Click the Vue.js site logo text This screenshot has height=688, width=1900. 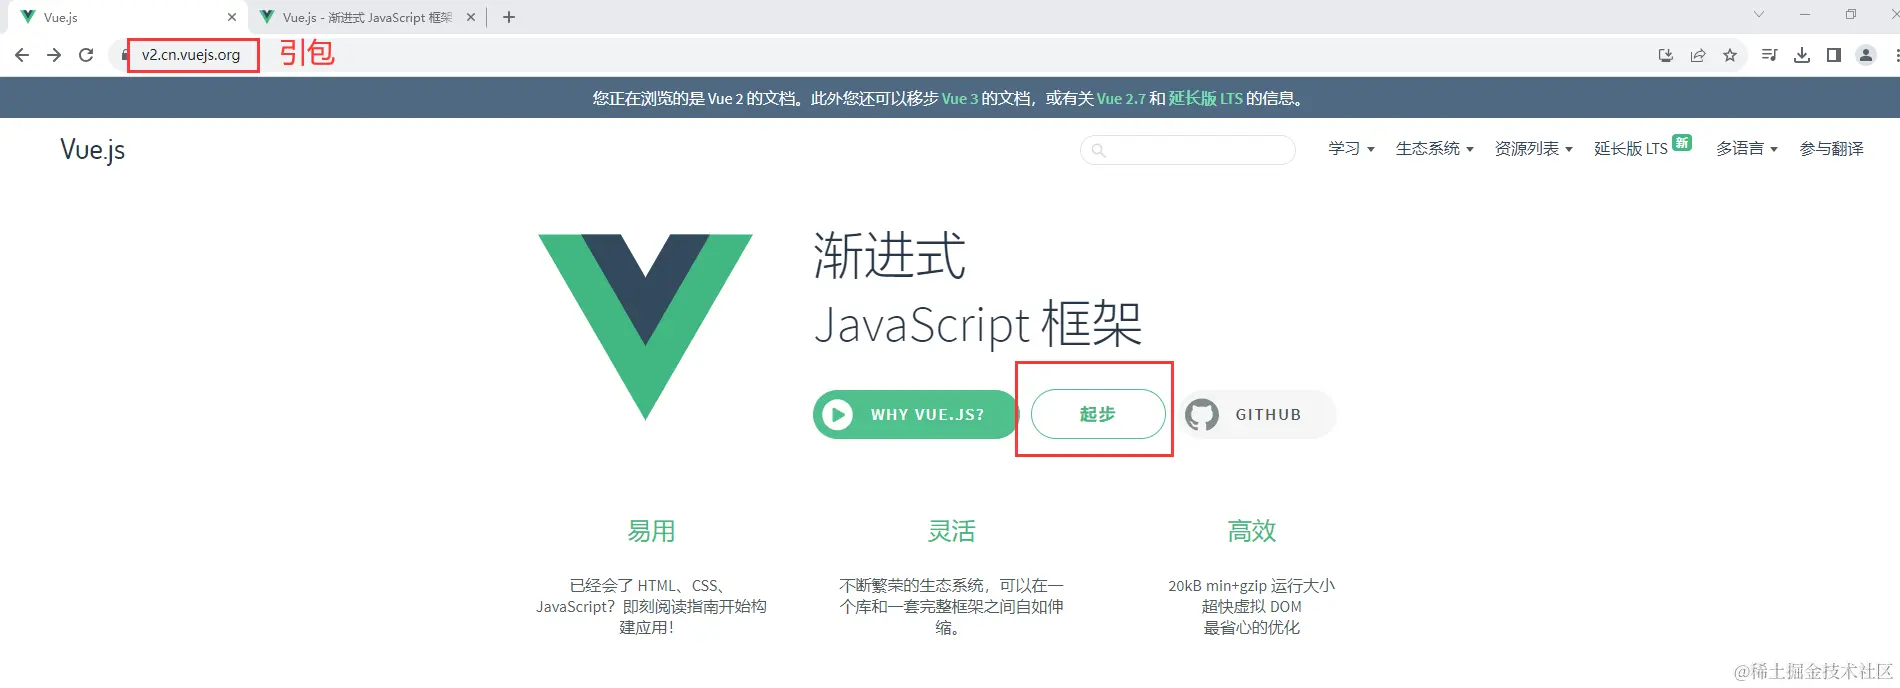click(92, 150)
